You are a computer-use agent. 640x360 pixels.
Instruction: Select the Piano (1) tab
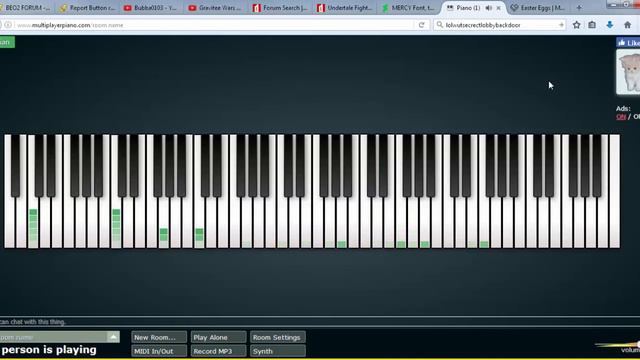click(x=469, y=7)
